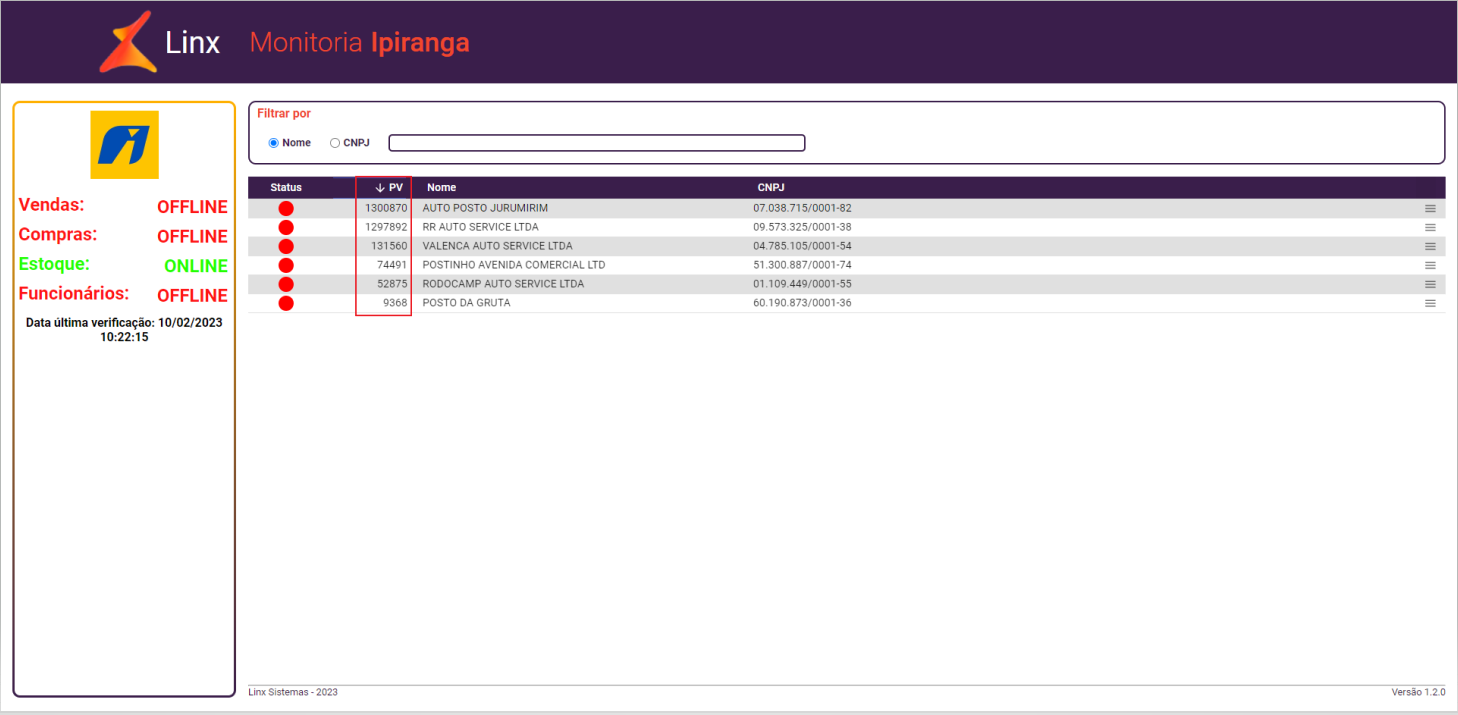Open row menu for POSTO DA GRUTA
This screenshot has height=715, width=1458.
(x=1430, y=303)
